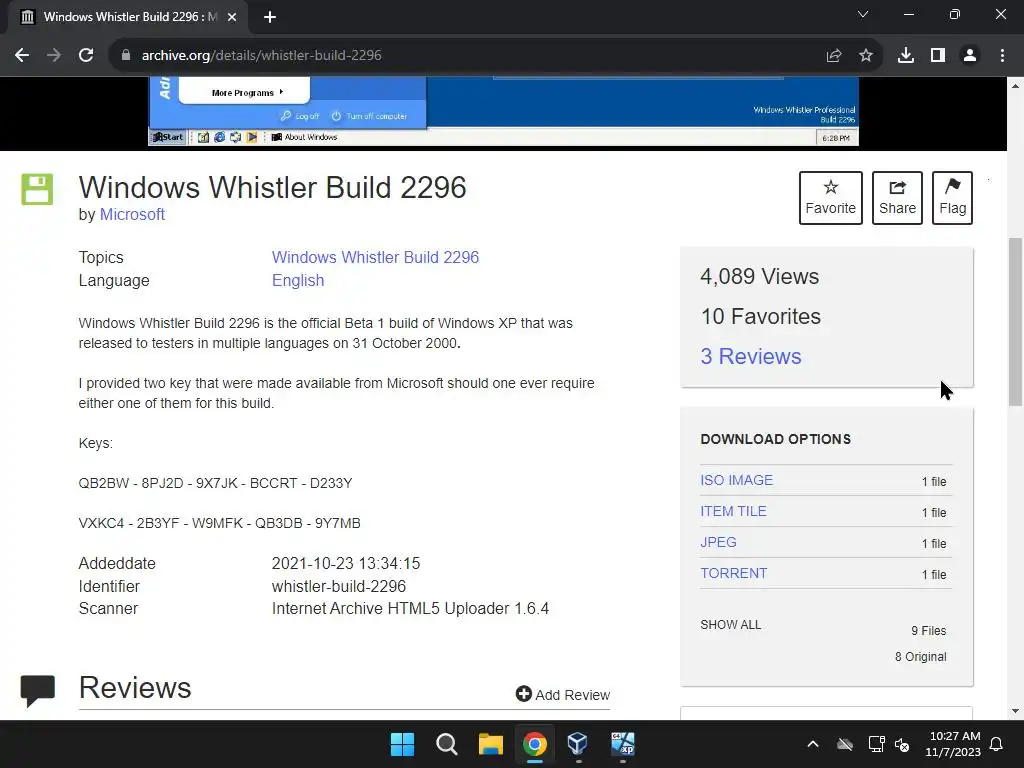The image size is (1024, 768).
Task: Open the English language link
Action: tap(298, 280)
